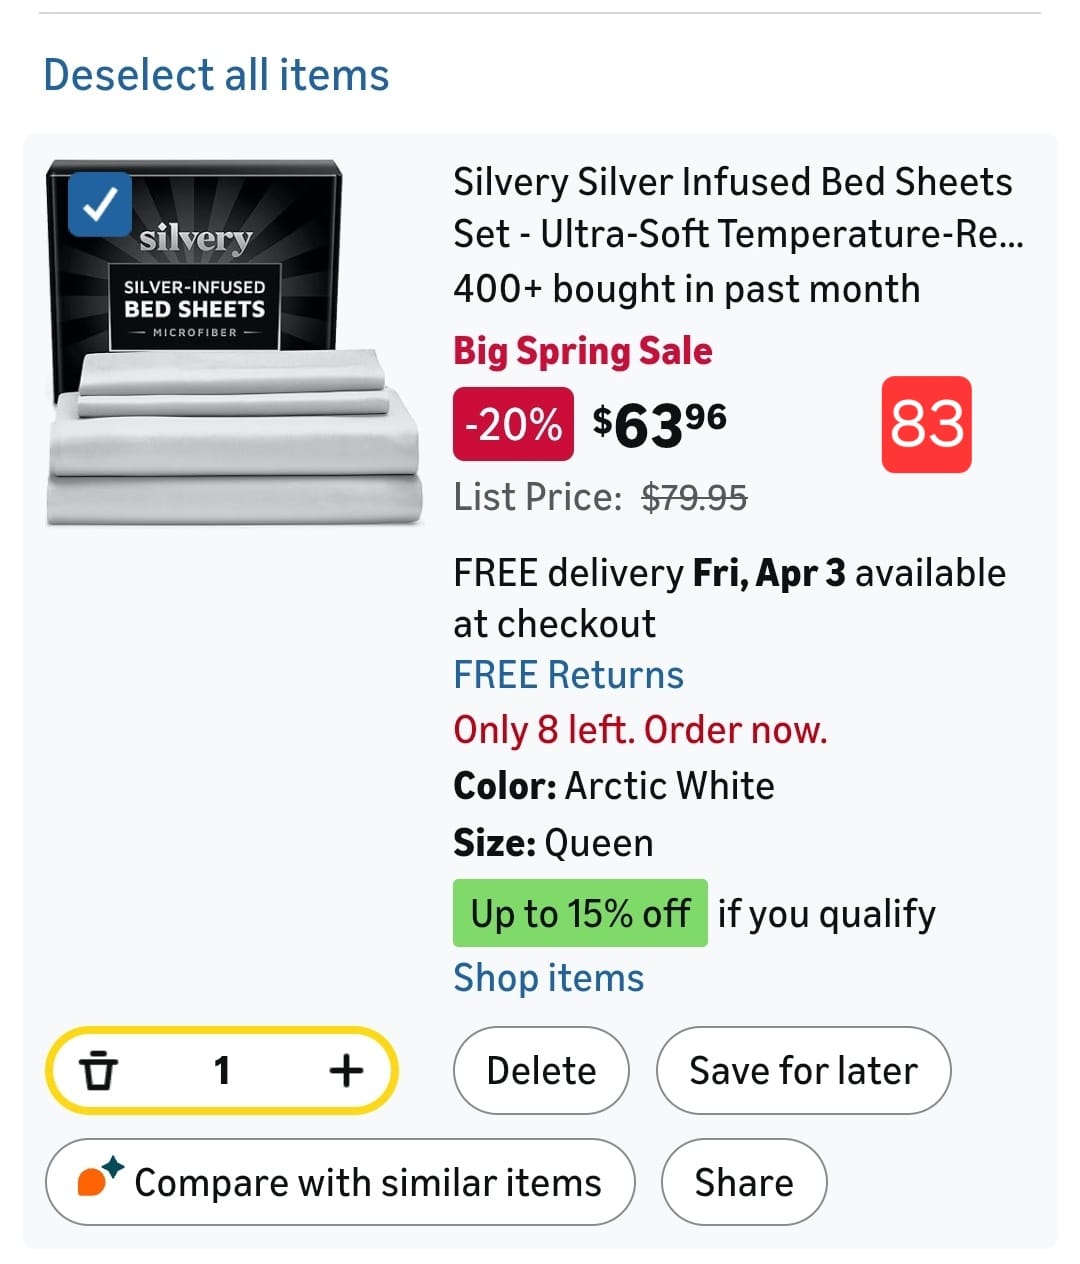Image resolution: width=1080 pixels, height=1264 pixels.
Task: Tap the Big Spring Sale label
Action: click(582, 351)
